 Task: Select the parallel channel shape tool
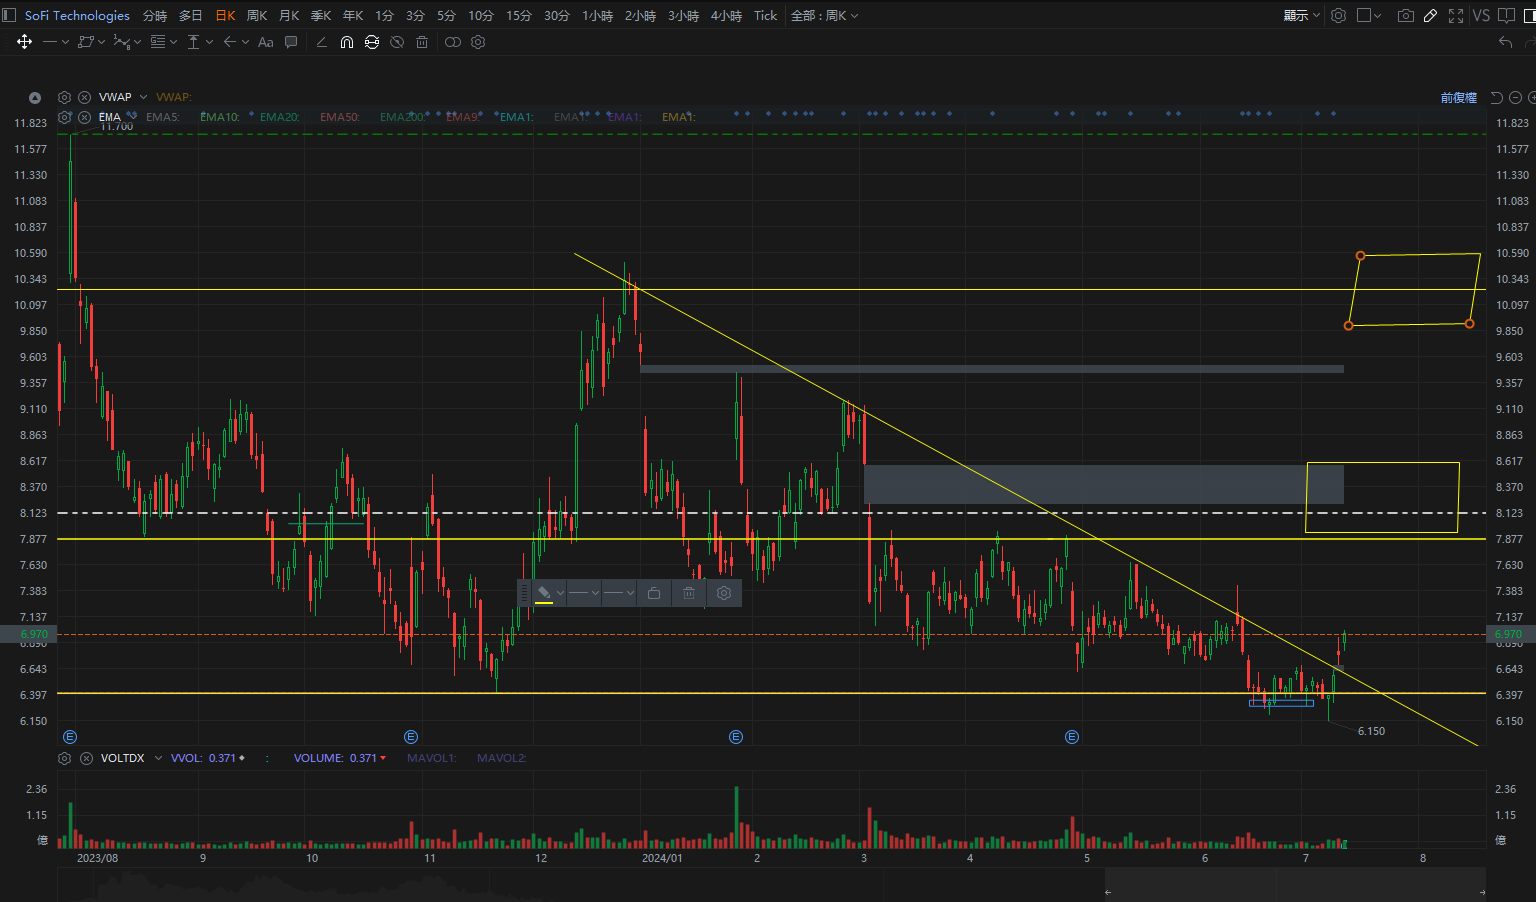85,42
